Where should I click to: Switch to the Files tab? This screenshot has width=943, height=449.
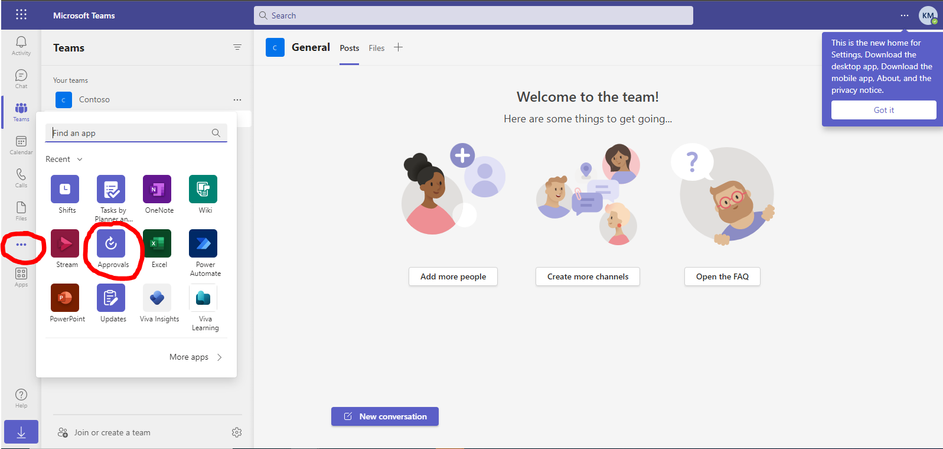[x=376, y=48]
